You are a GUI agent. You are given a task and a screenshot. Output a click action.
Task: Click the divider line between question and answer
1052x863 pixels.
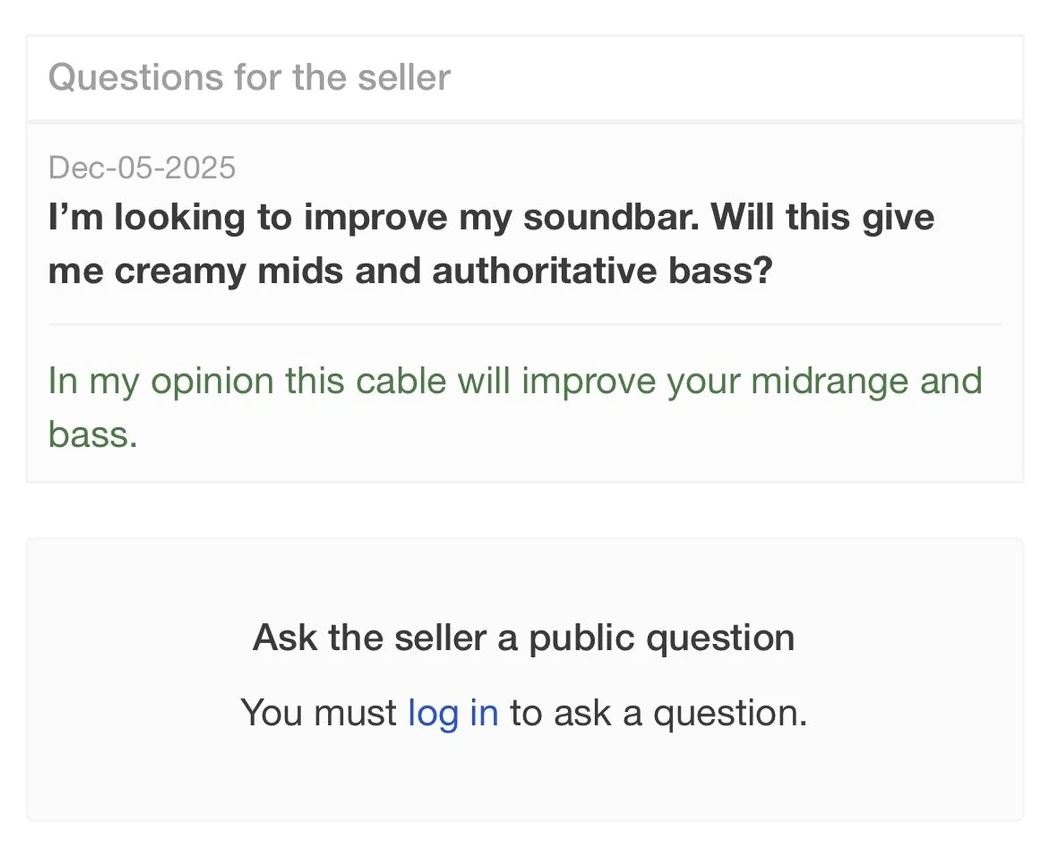pos(524,324)
